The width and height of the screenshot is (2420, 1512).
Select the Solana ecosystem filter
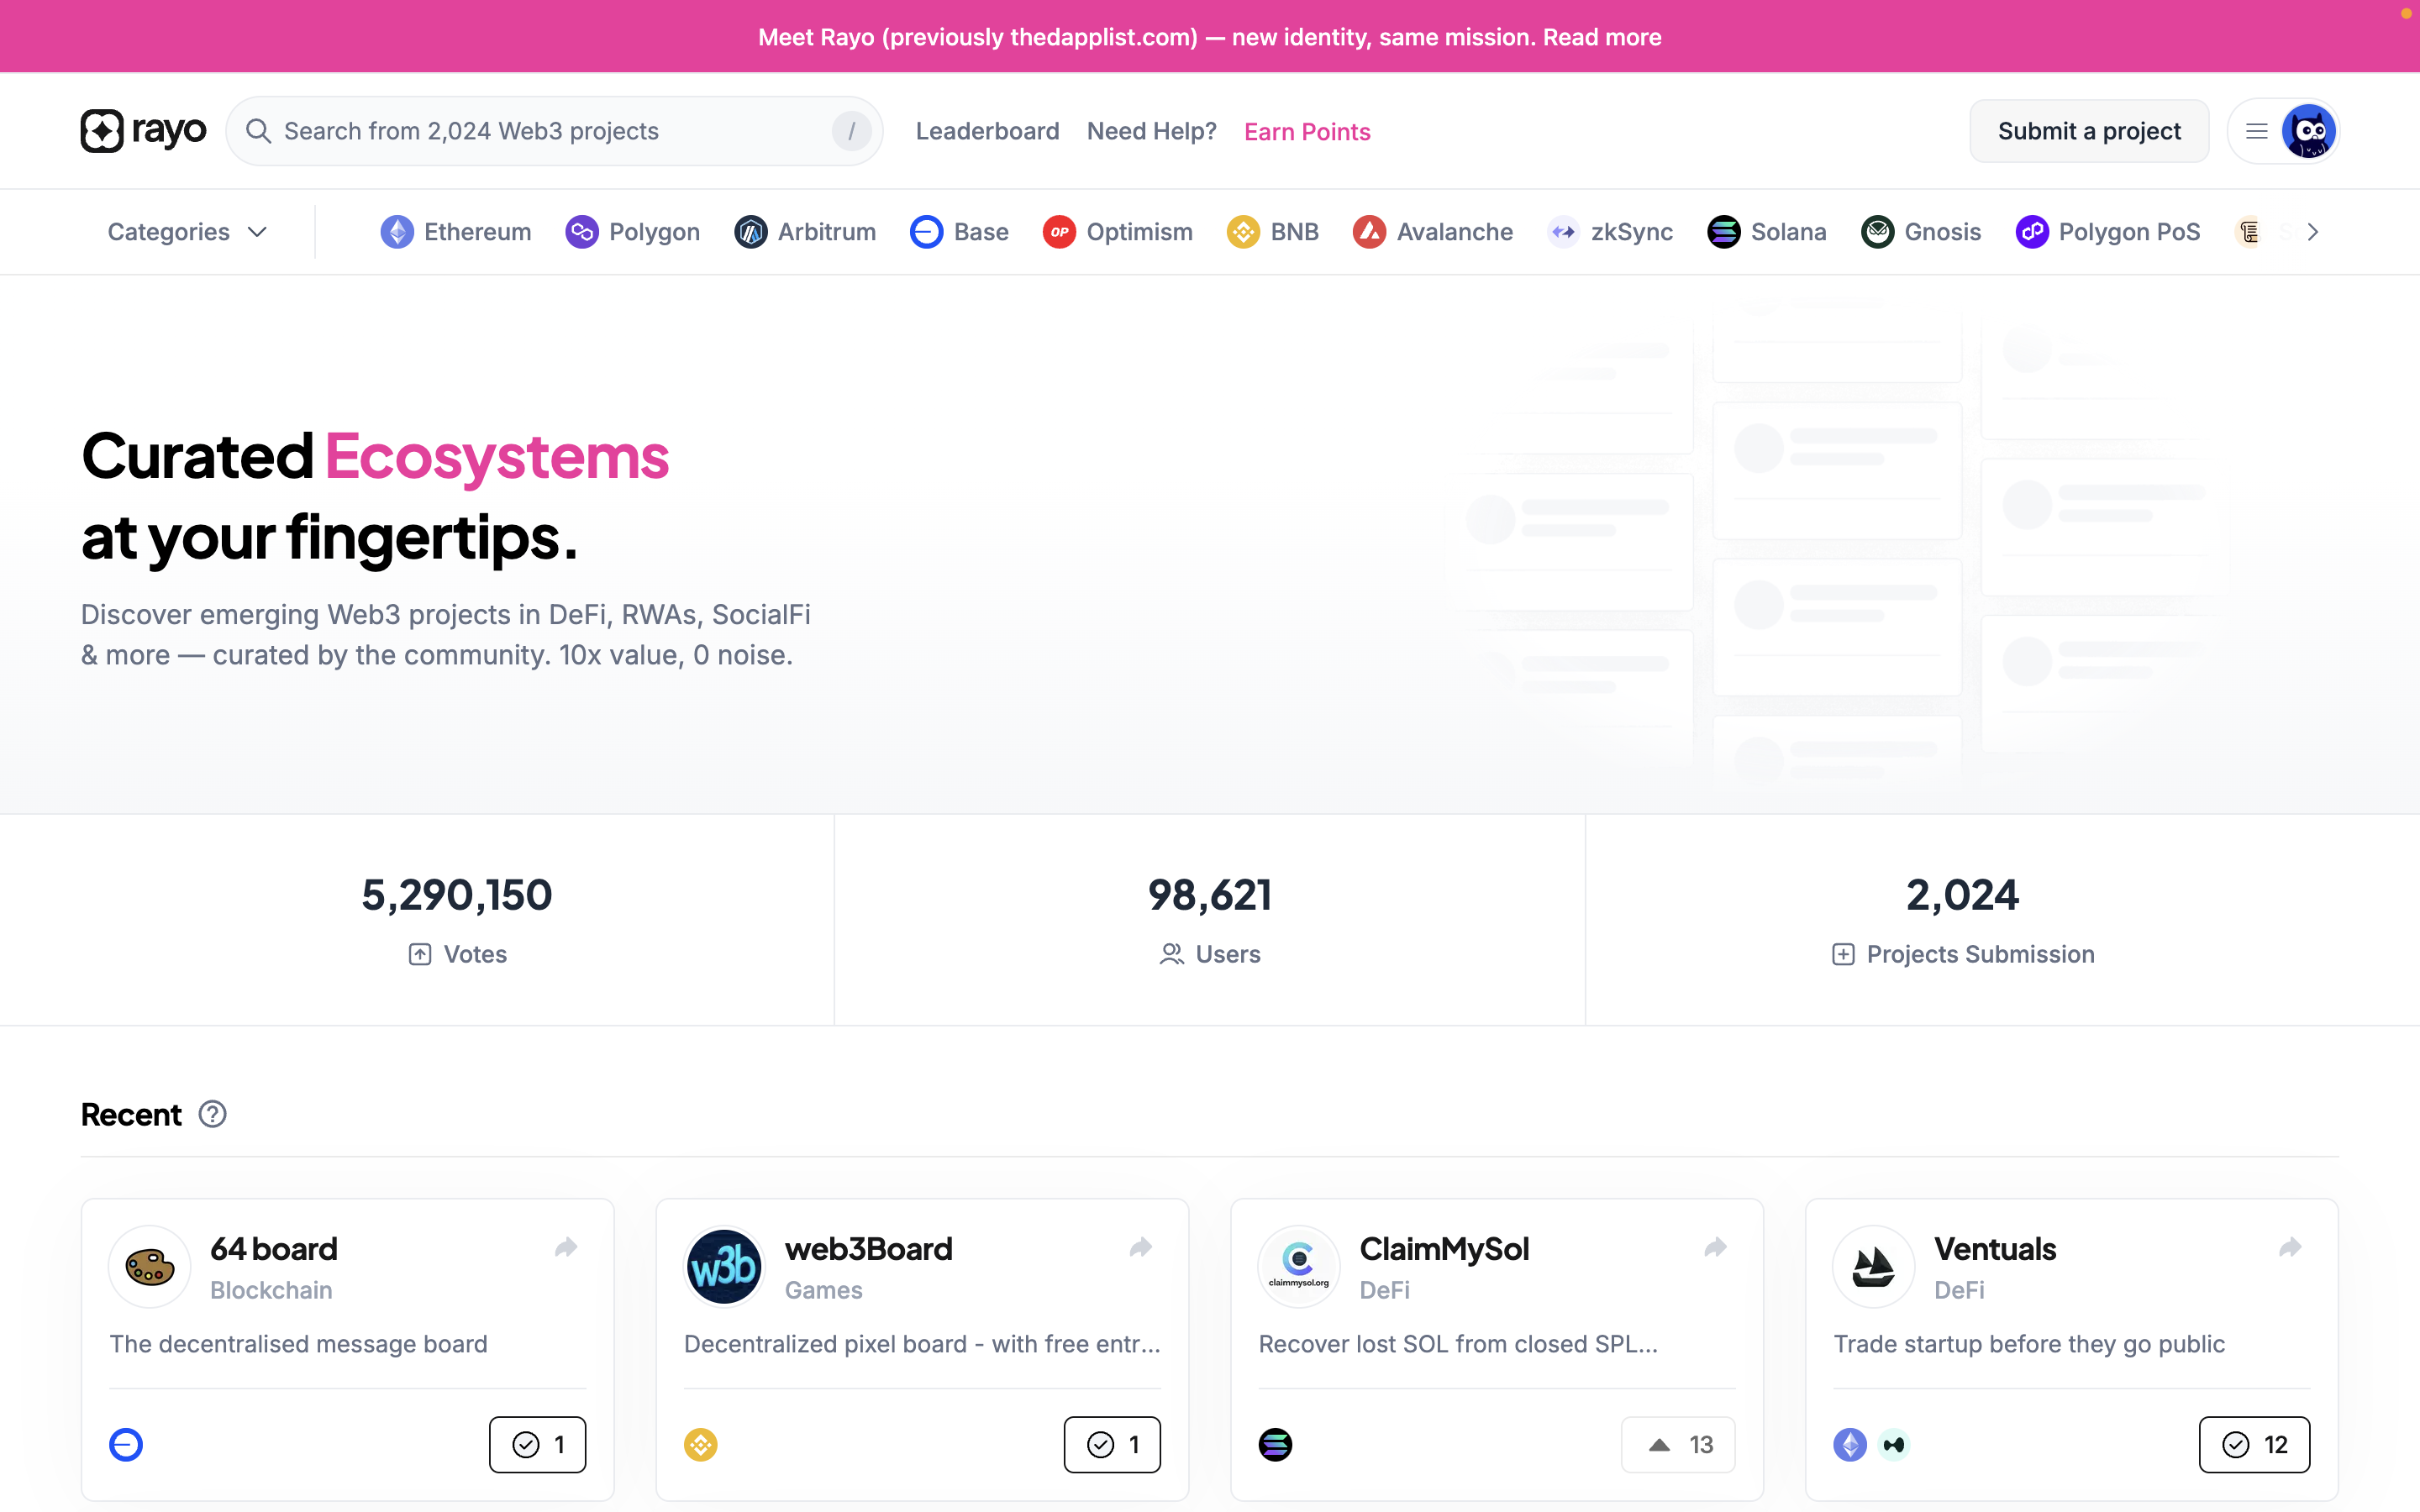pos(1767,232)
